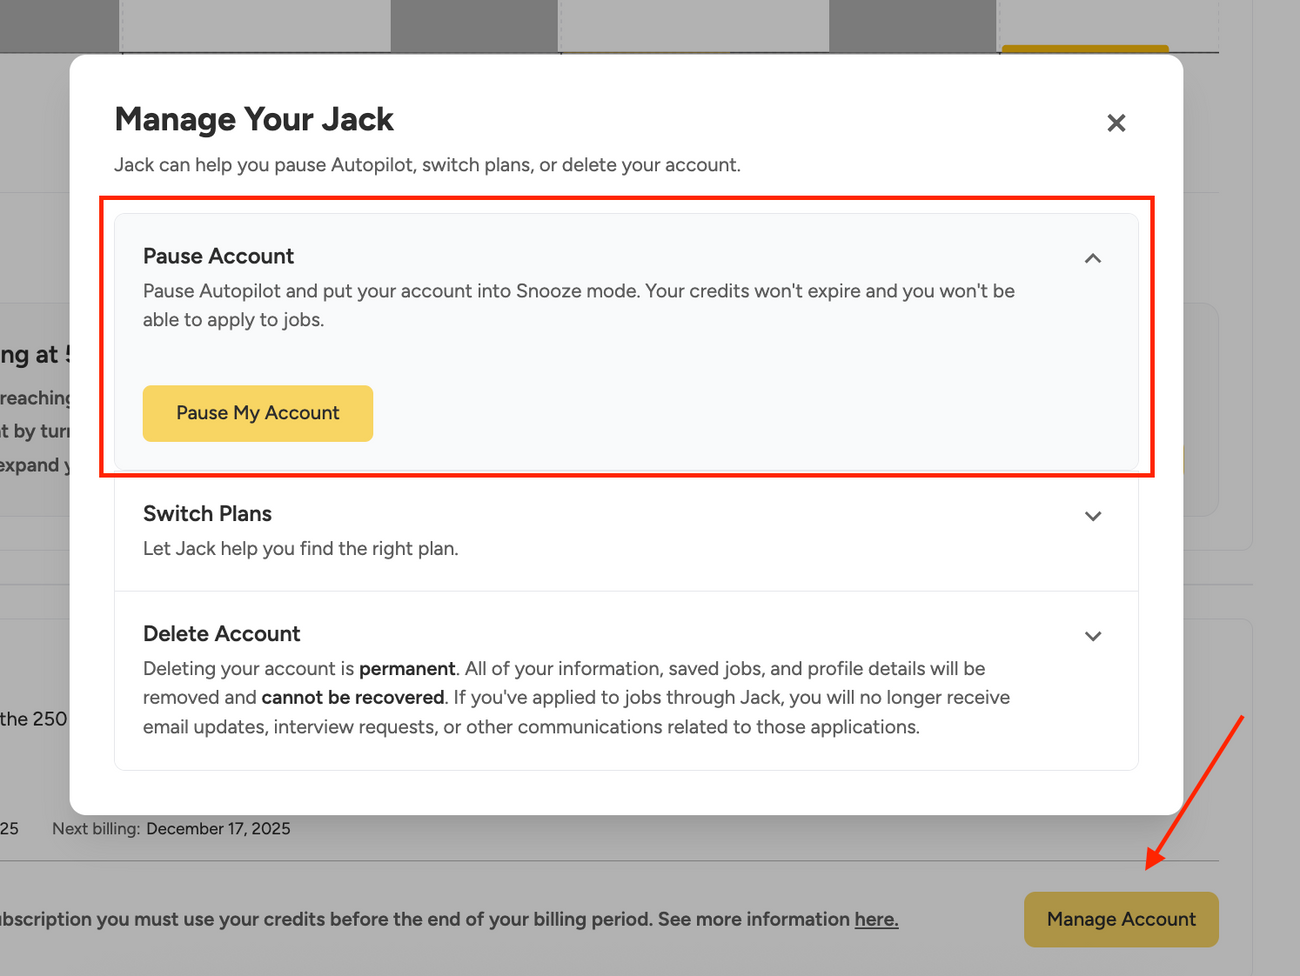Click 'Let Jack help you find the right plan'
The image size is (1300, 976).
(x=300, y=549)
